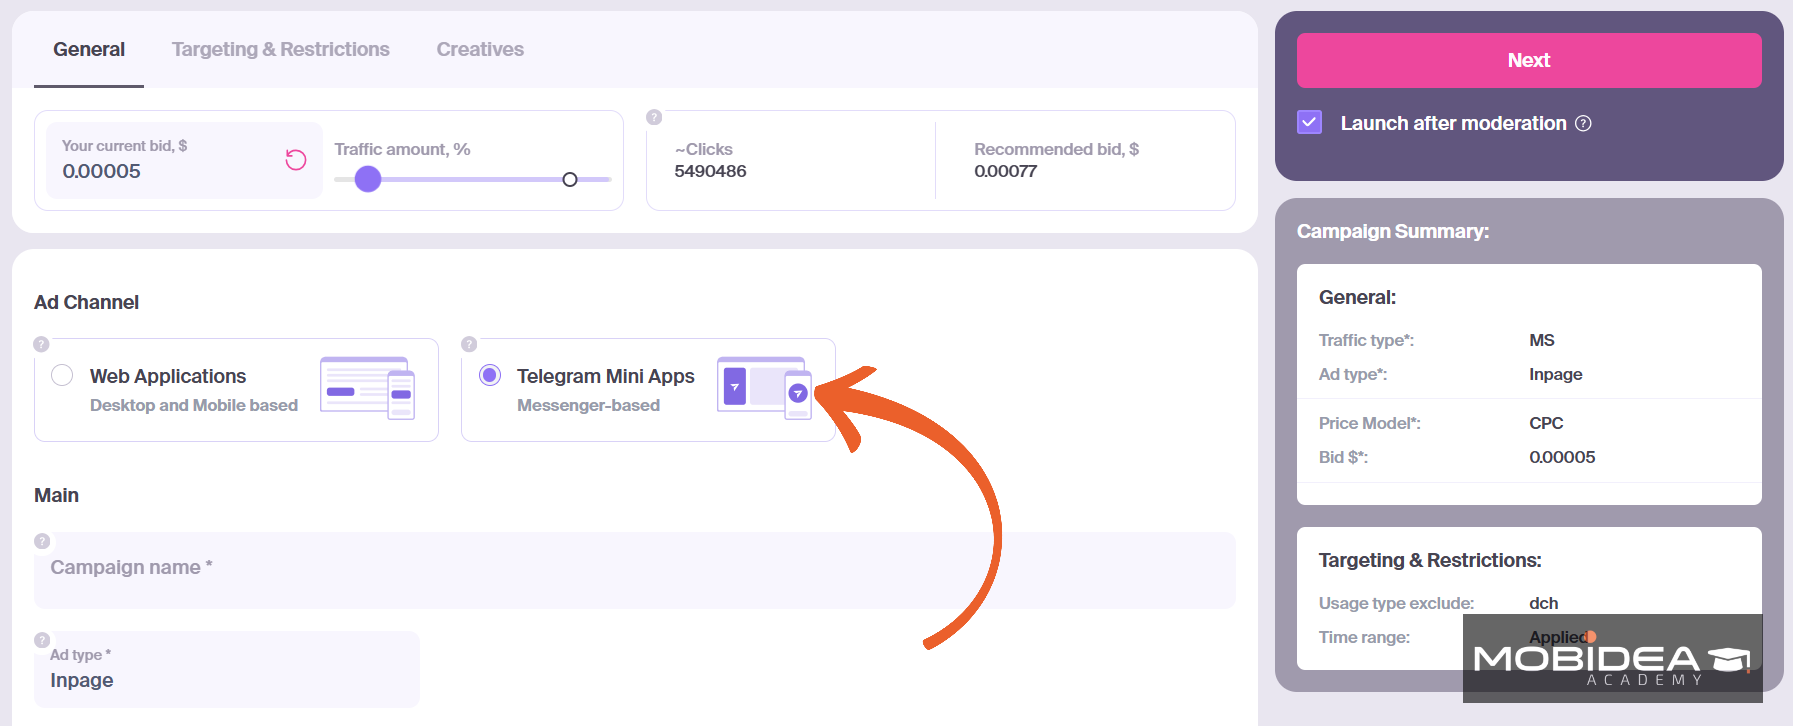Expand the Ad type dropdown showing Inpage
The width and height of the screenshot is (1793, 726).
227,669
